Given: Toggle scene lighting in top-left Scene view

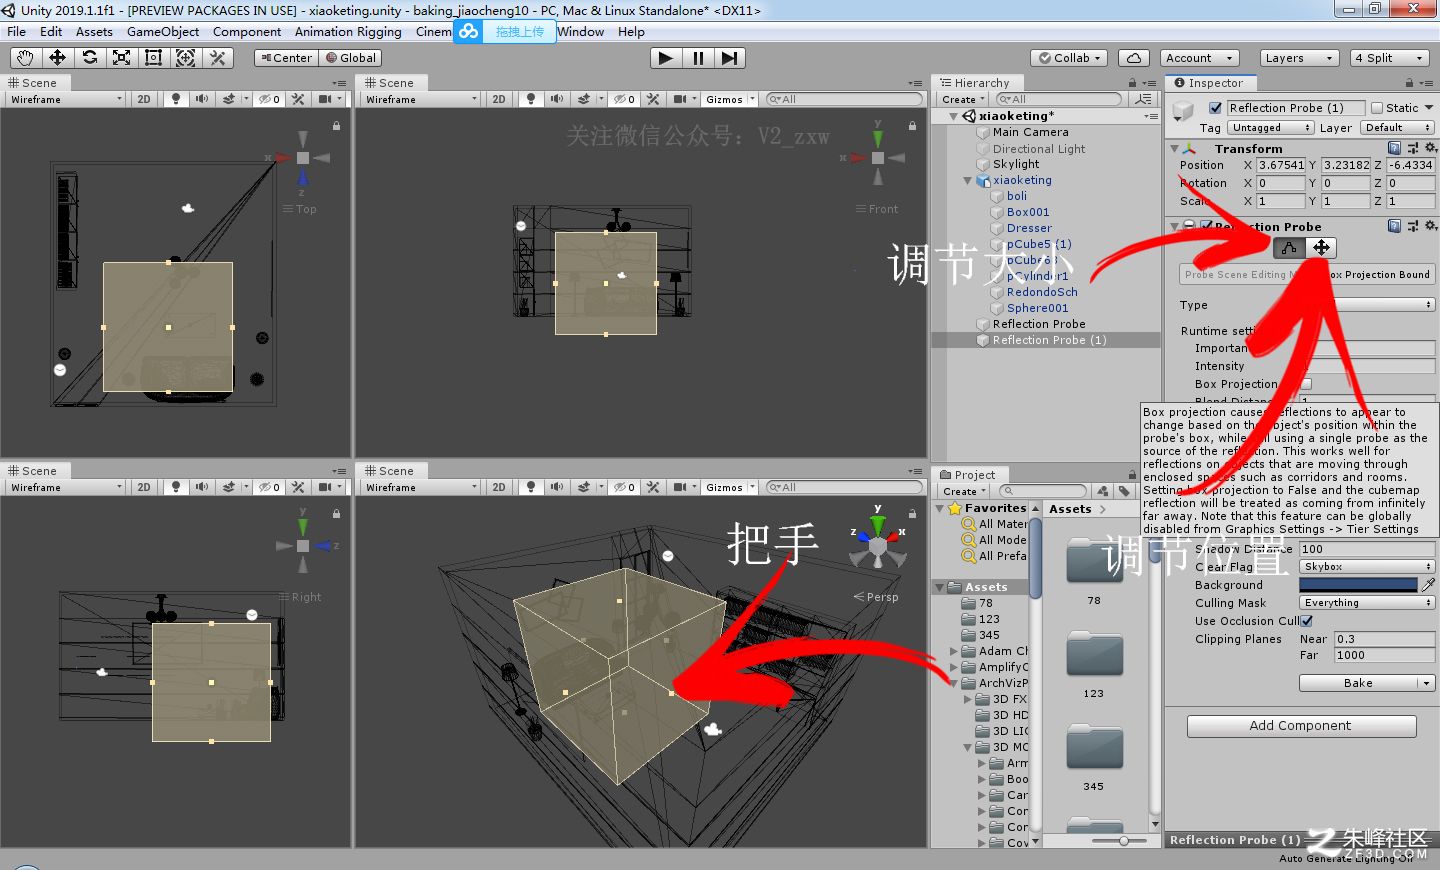Looking at the screenshot, I should tap(176, 99).
